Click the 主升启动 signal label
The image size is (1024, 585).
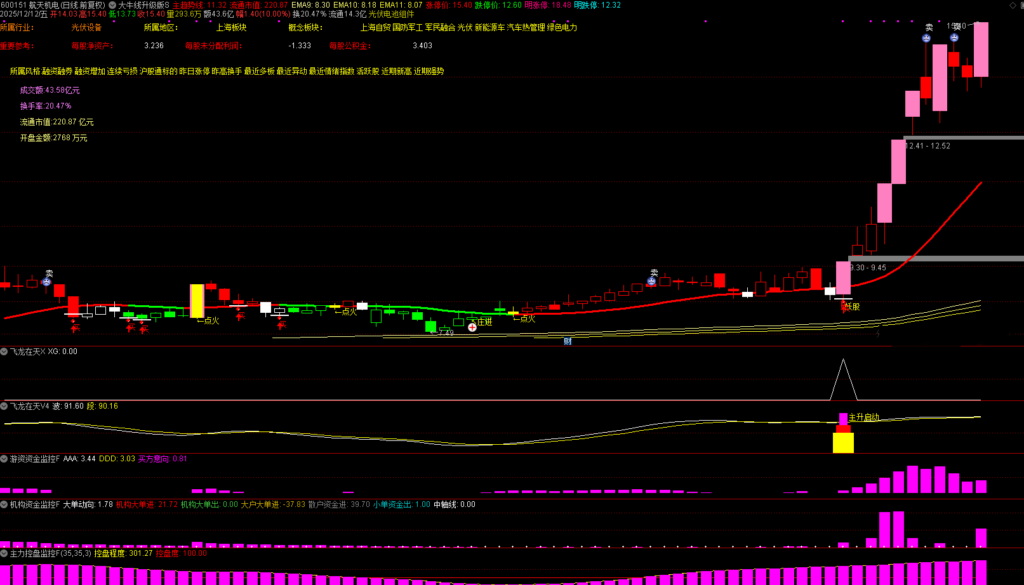coord(863,417)
